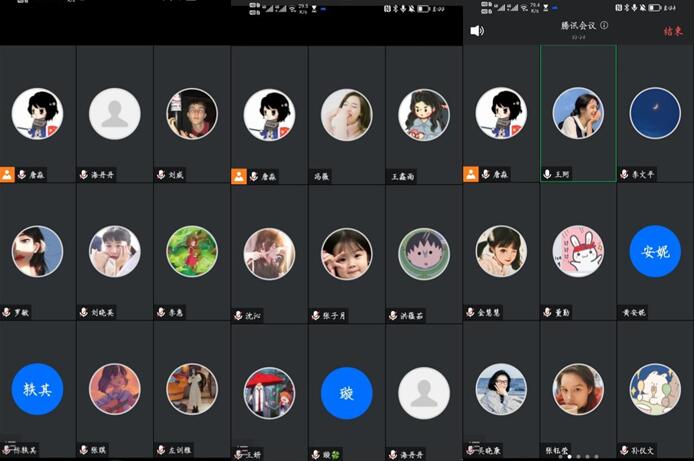
Task: Click muted microphone icon beside 刘晓英
Action: click(84, 313)
